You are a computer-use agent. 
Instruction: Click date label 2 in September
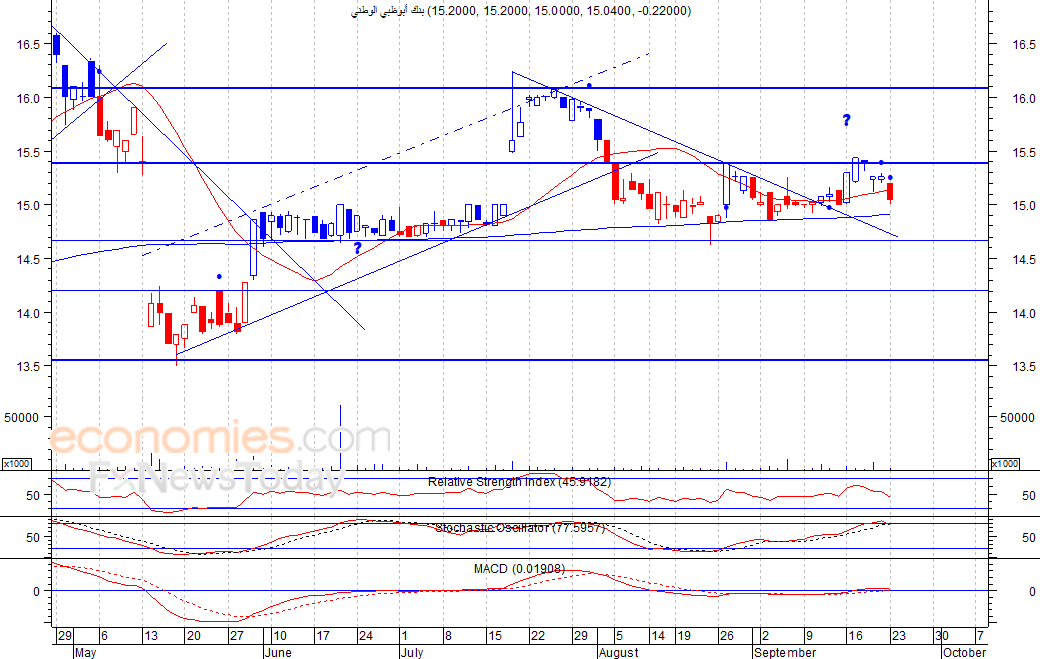click(765, 636)
